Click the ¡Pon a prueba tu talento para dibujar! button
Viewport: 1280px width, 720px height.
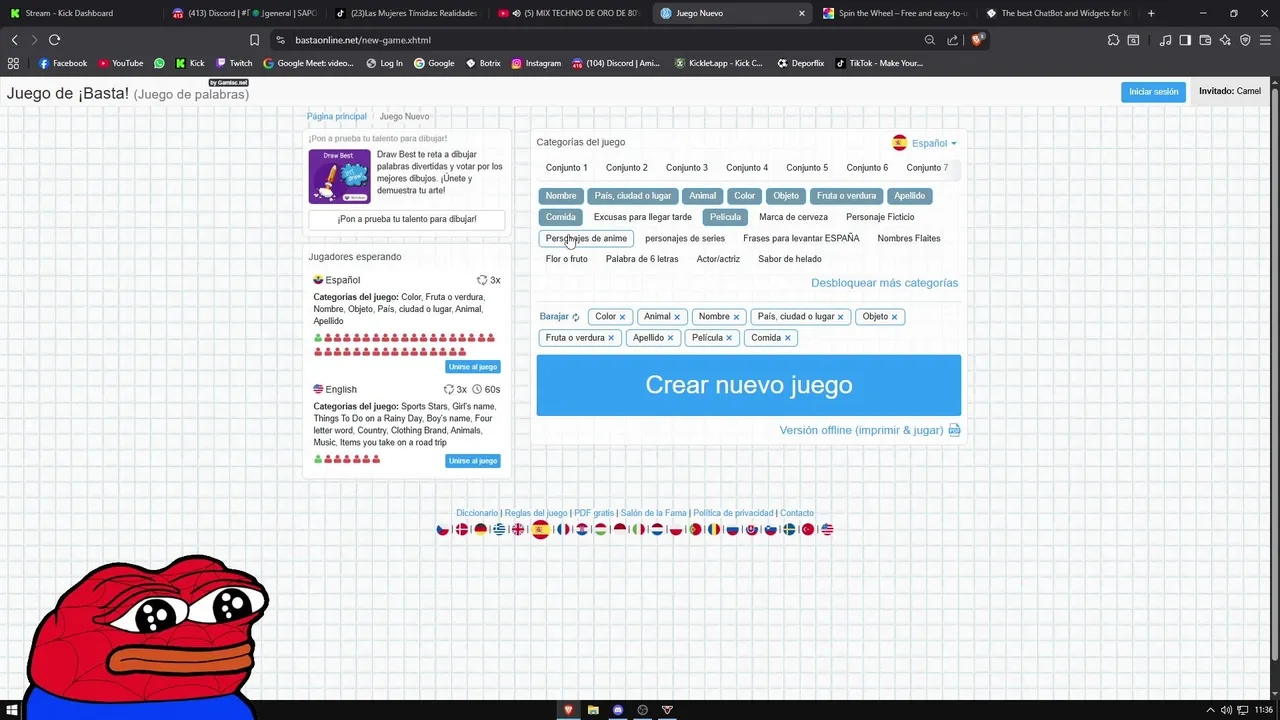(406, 219)
